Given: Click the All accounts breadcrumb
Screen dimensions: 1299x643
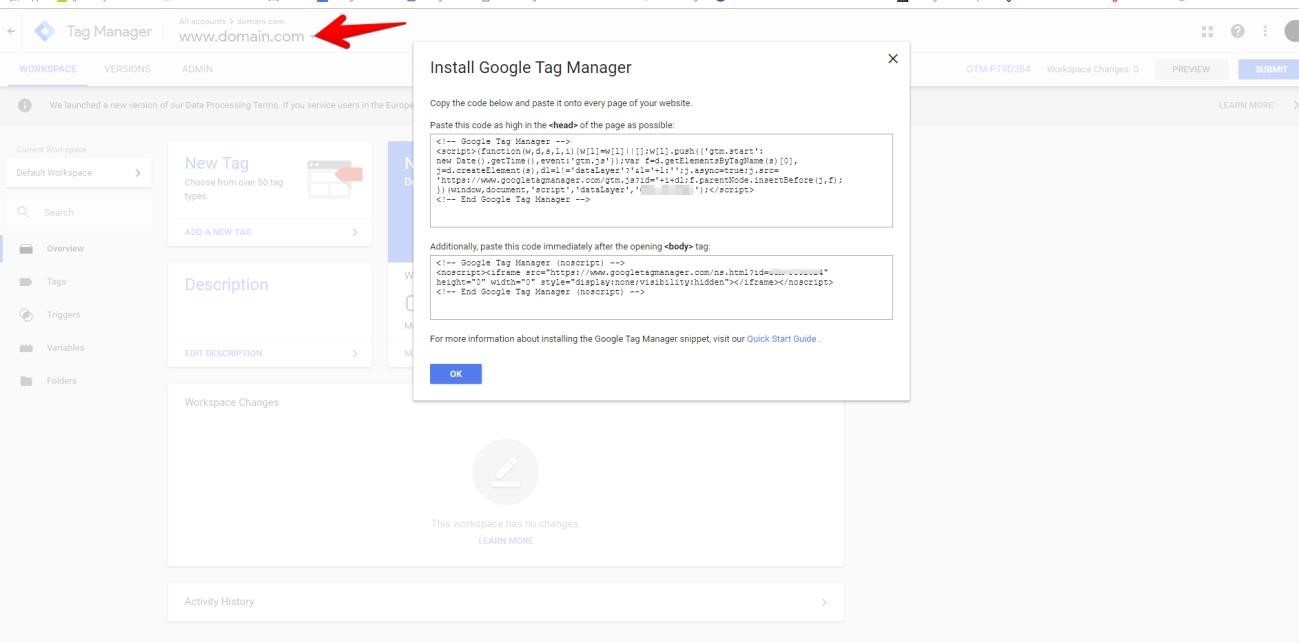Looking at the screenshot, I should pos(203,20).
